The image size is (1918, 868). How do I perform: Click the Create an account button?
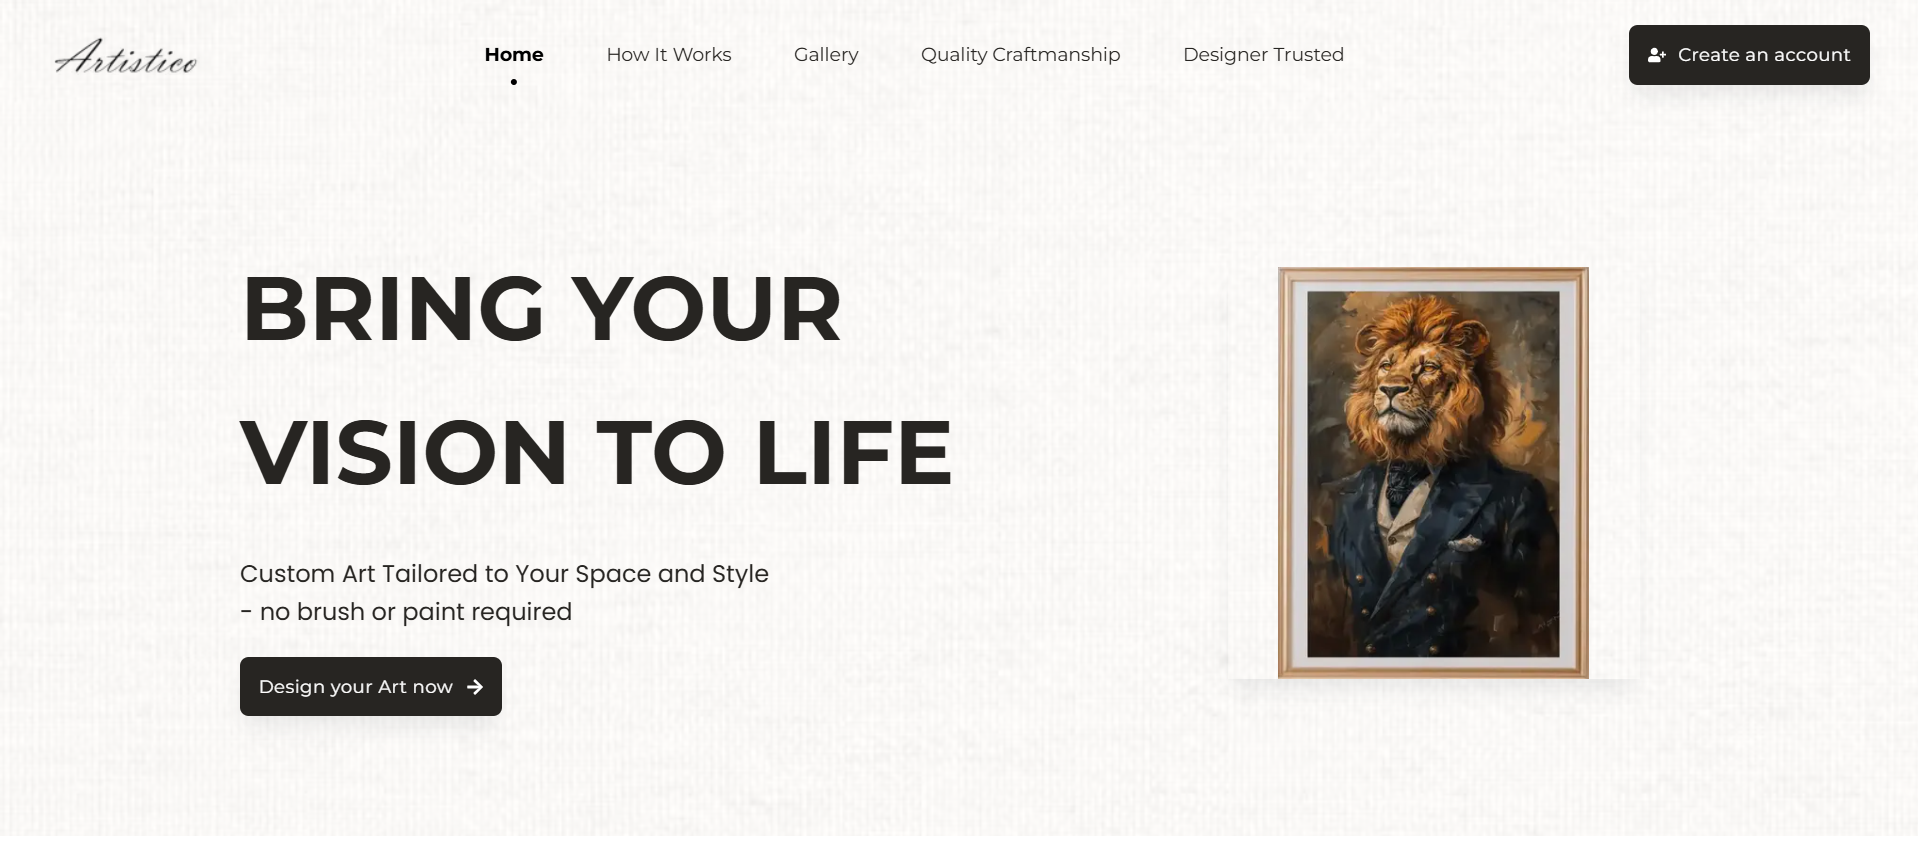tap(1749, 55)
